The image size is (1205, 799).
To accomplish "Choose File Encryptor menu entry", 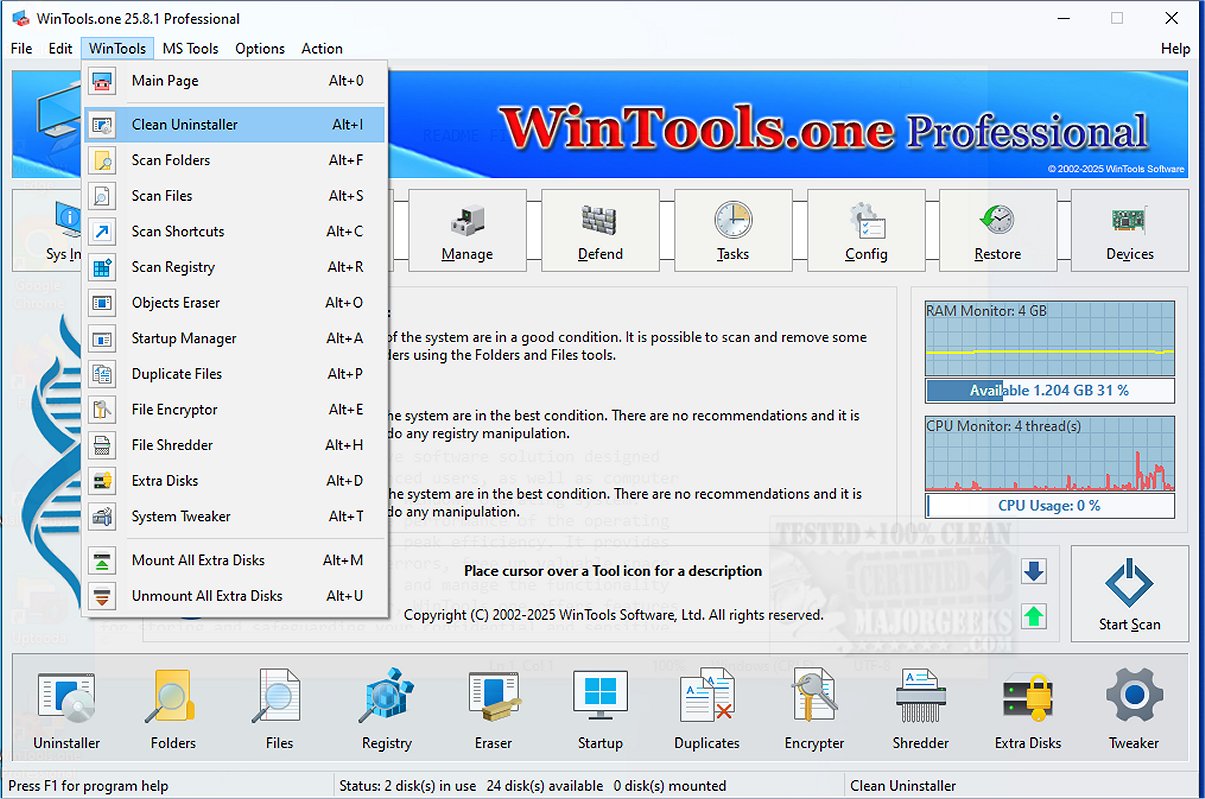I will coord(235,409).
